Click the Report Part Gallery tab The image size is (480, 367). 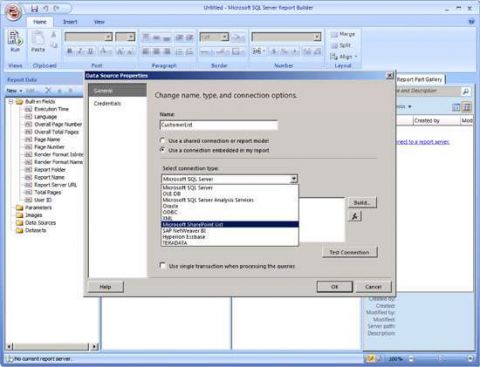420,79
